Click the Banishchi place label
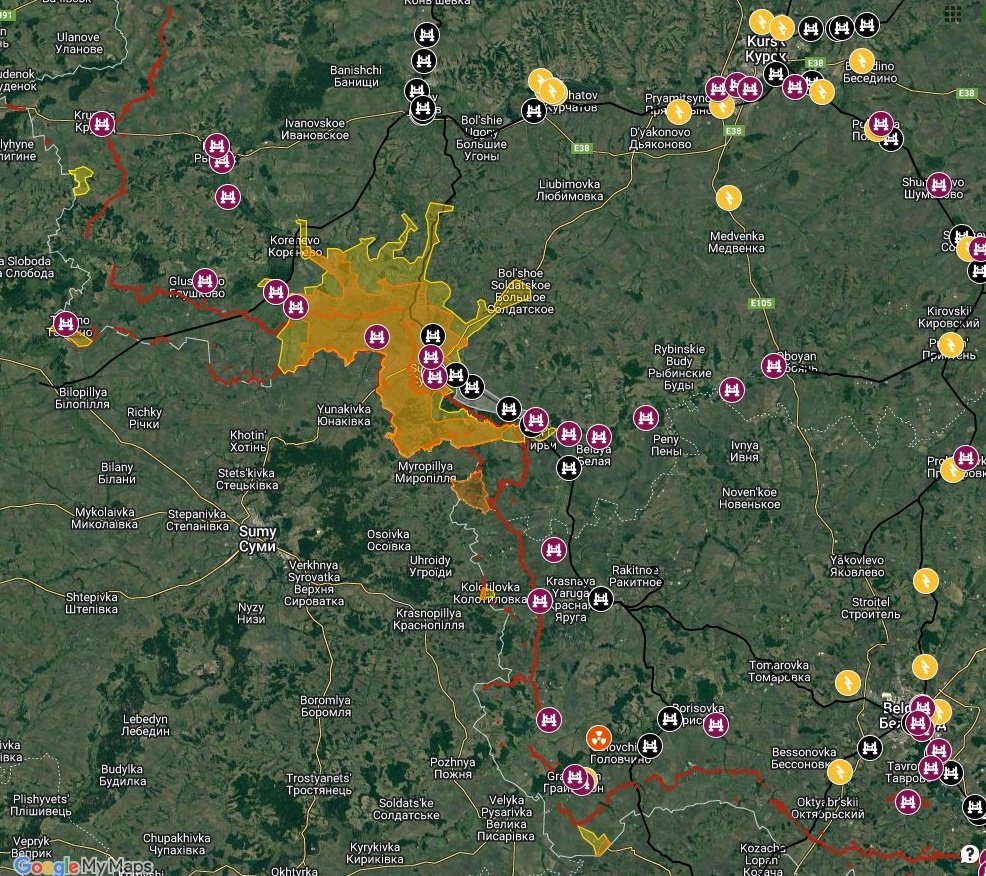The width and height of the screenshot is (986, 876). [x=356, y=76]
